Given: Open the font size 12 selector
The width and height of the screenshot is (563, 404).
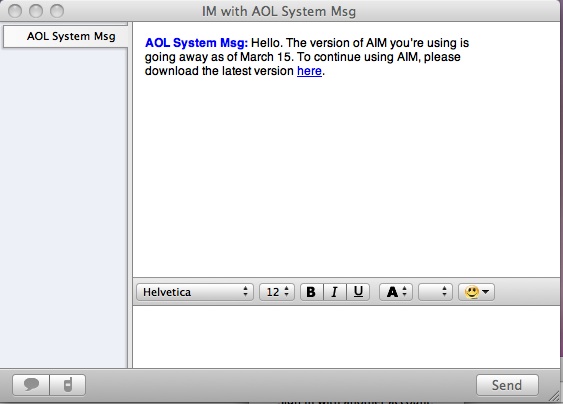Looking at the screenshot, I should pos(277,292).
